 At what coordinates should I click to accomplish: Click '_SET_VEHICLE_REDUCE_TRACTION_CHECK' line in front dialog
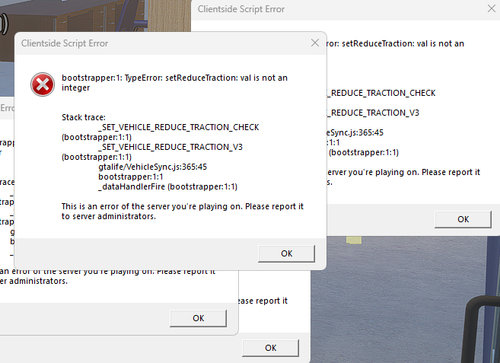[179, 127]
